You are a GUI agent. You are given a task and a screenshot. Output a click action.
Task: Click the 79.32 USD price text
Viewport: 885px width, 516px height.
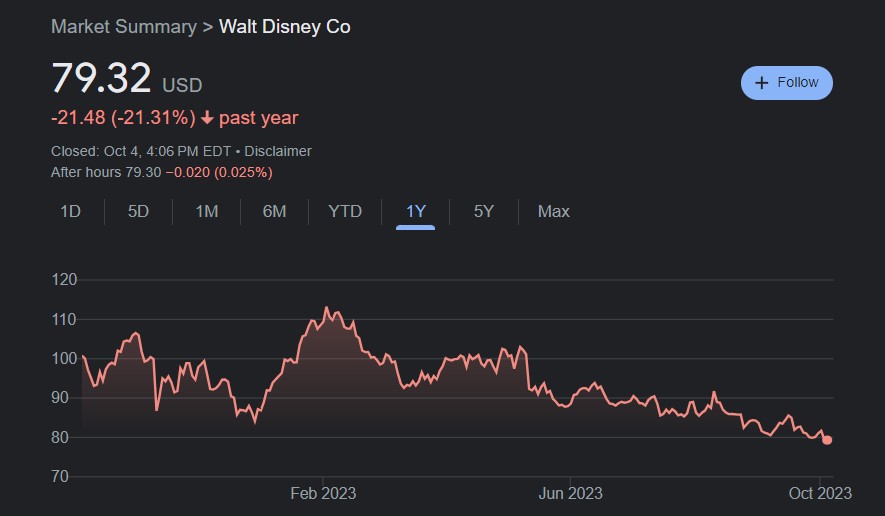coord(126,80)
